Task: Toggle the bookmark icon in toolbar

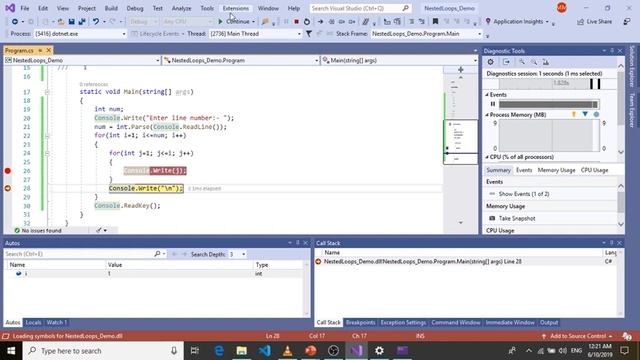Action: (x=435, y=22)
